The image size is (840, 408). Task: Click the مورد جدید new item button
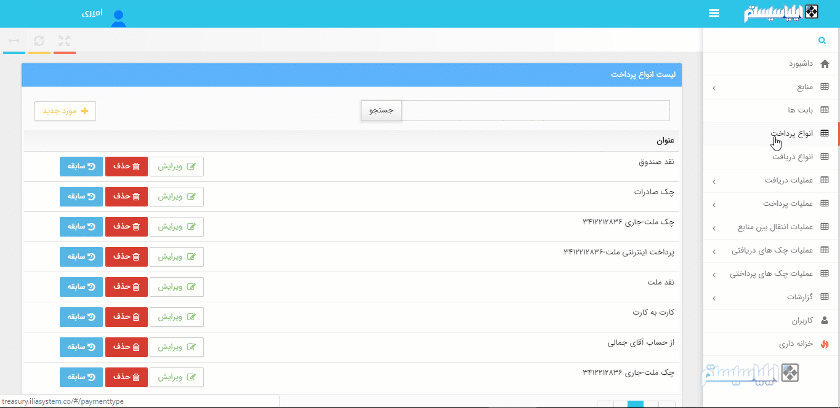pos(65,111)
